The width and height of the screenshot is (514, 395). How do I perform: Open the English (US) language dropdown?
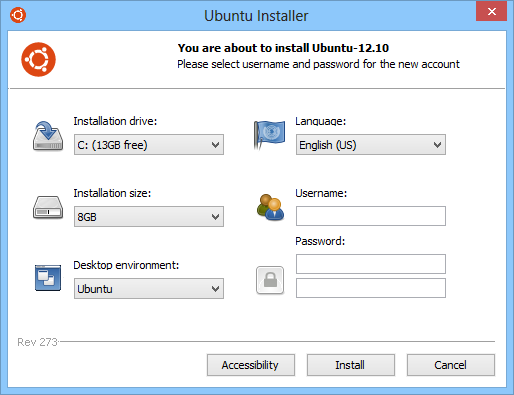pos(371,145)
